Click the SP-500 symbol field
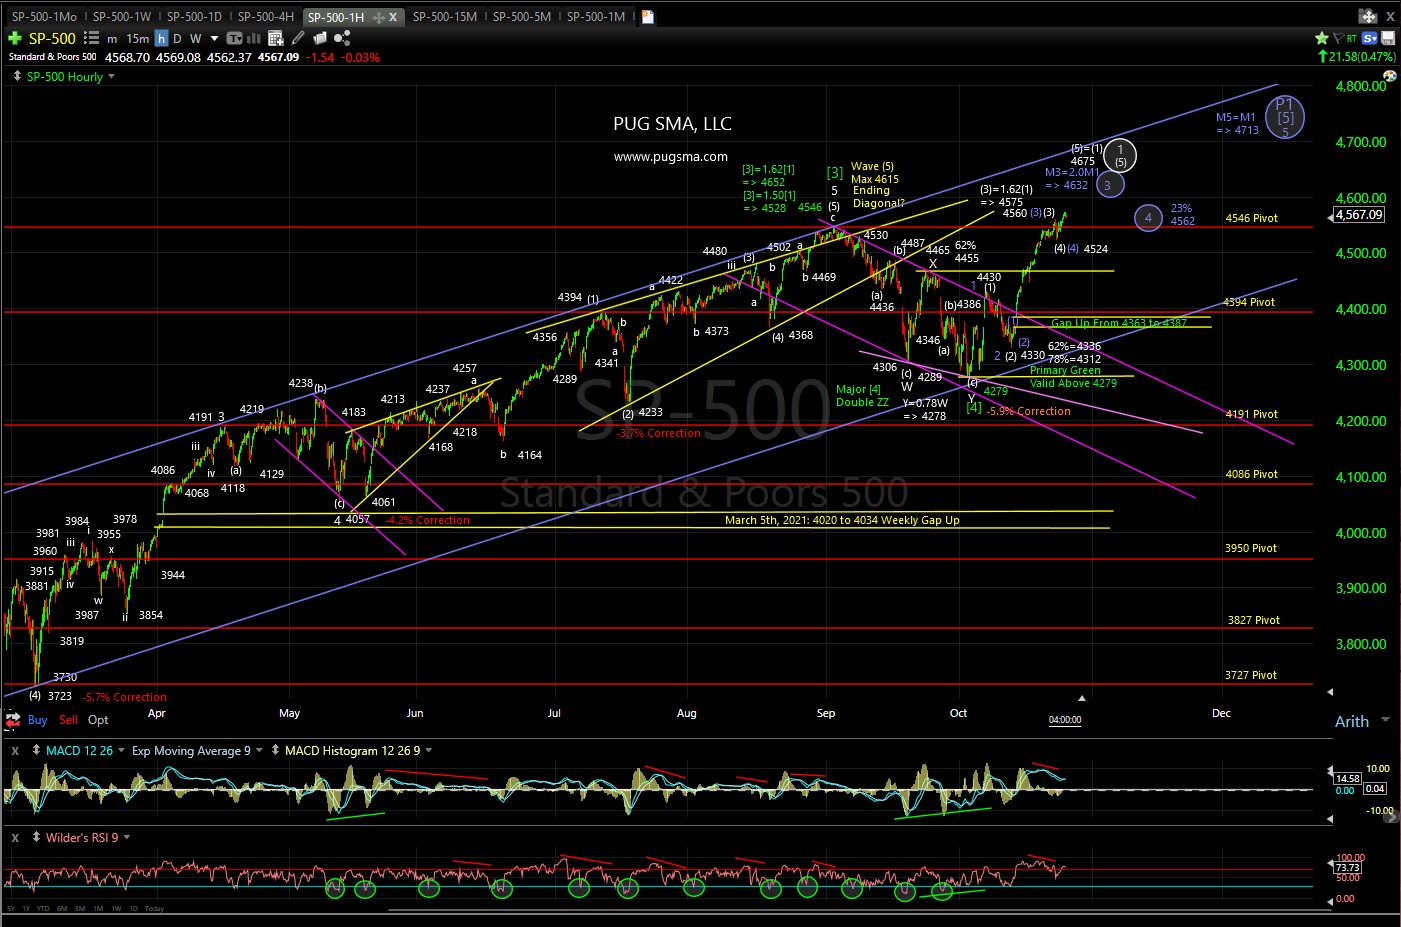Screen dimensions: 1401x927 (x=52, y=38)
